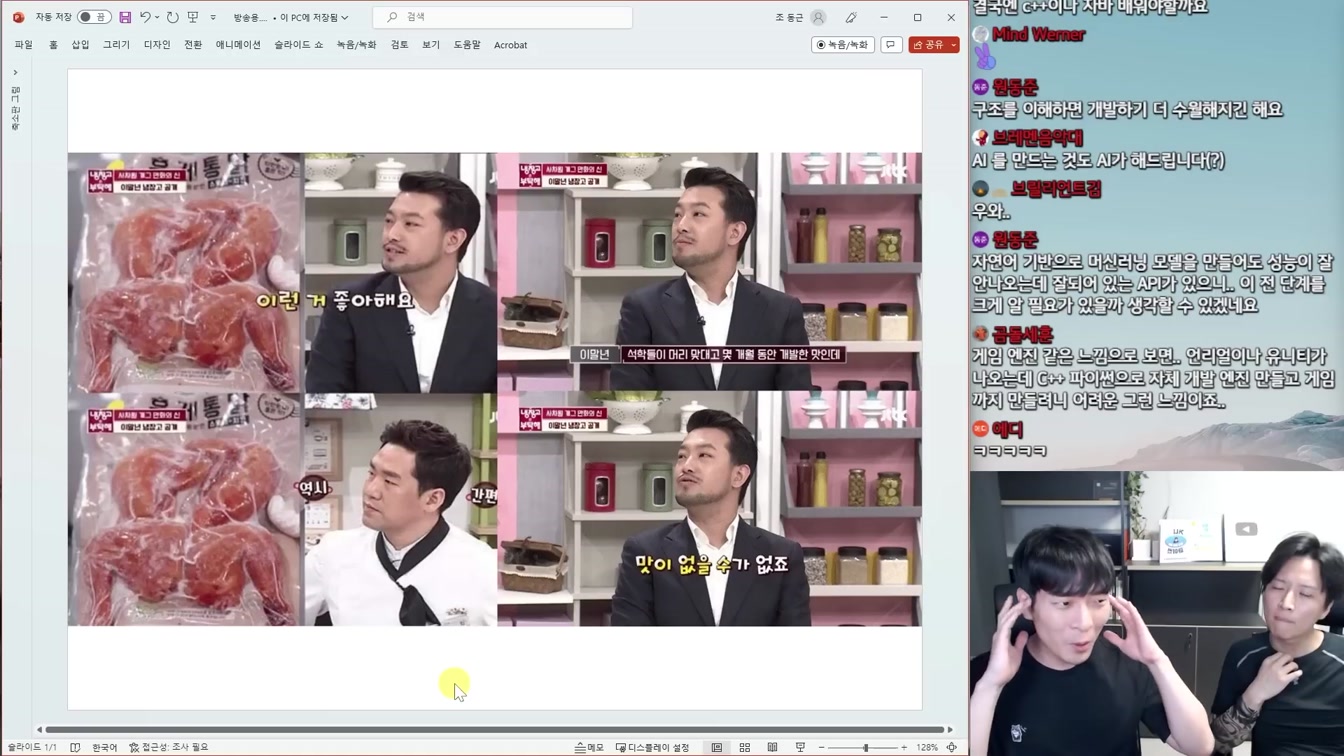Switch to the 홈 ribbon tab
This screenshot has height=756, width=1344.
[53, 45]
